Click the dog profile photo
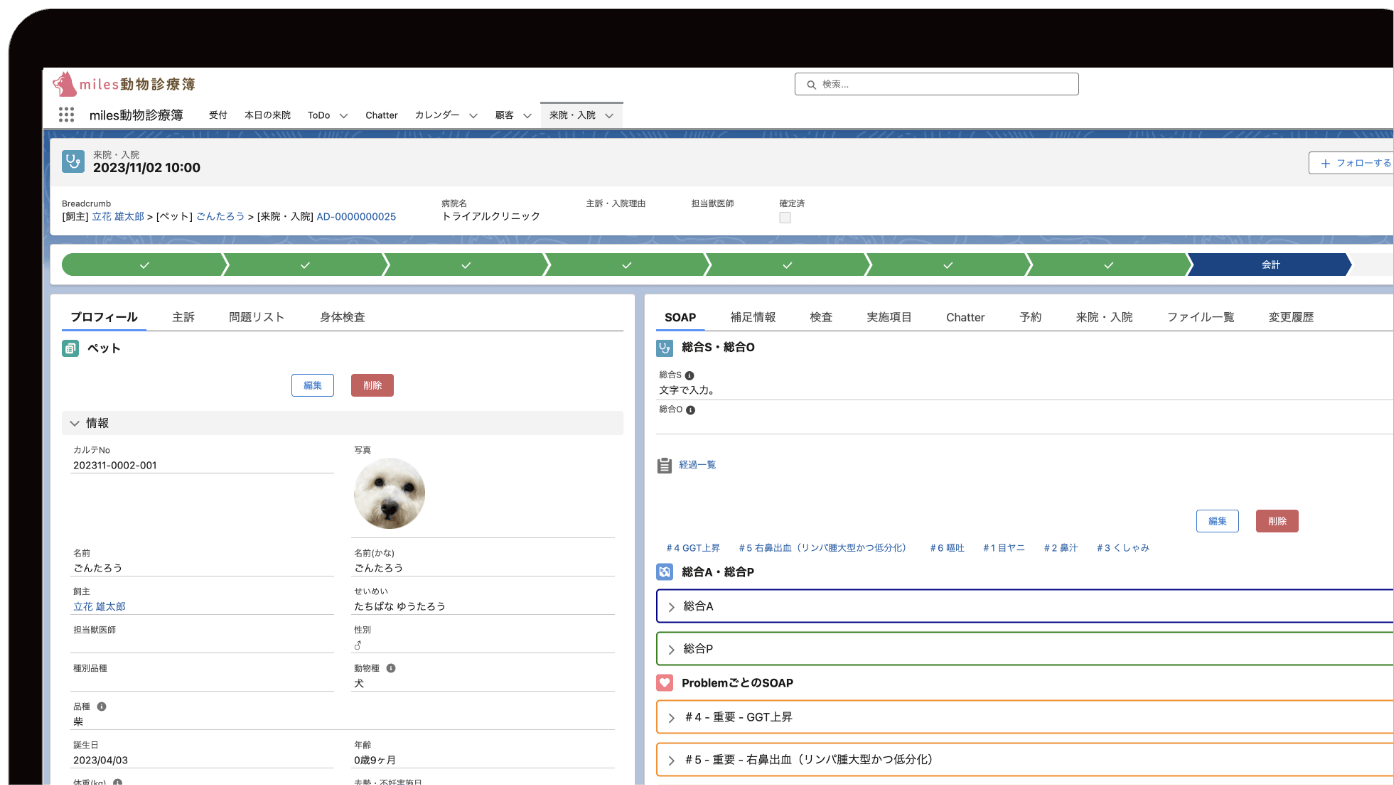The height and width of the screenshot is (785, 1394). pyautogui.click(x=389, y=494)
